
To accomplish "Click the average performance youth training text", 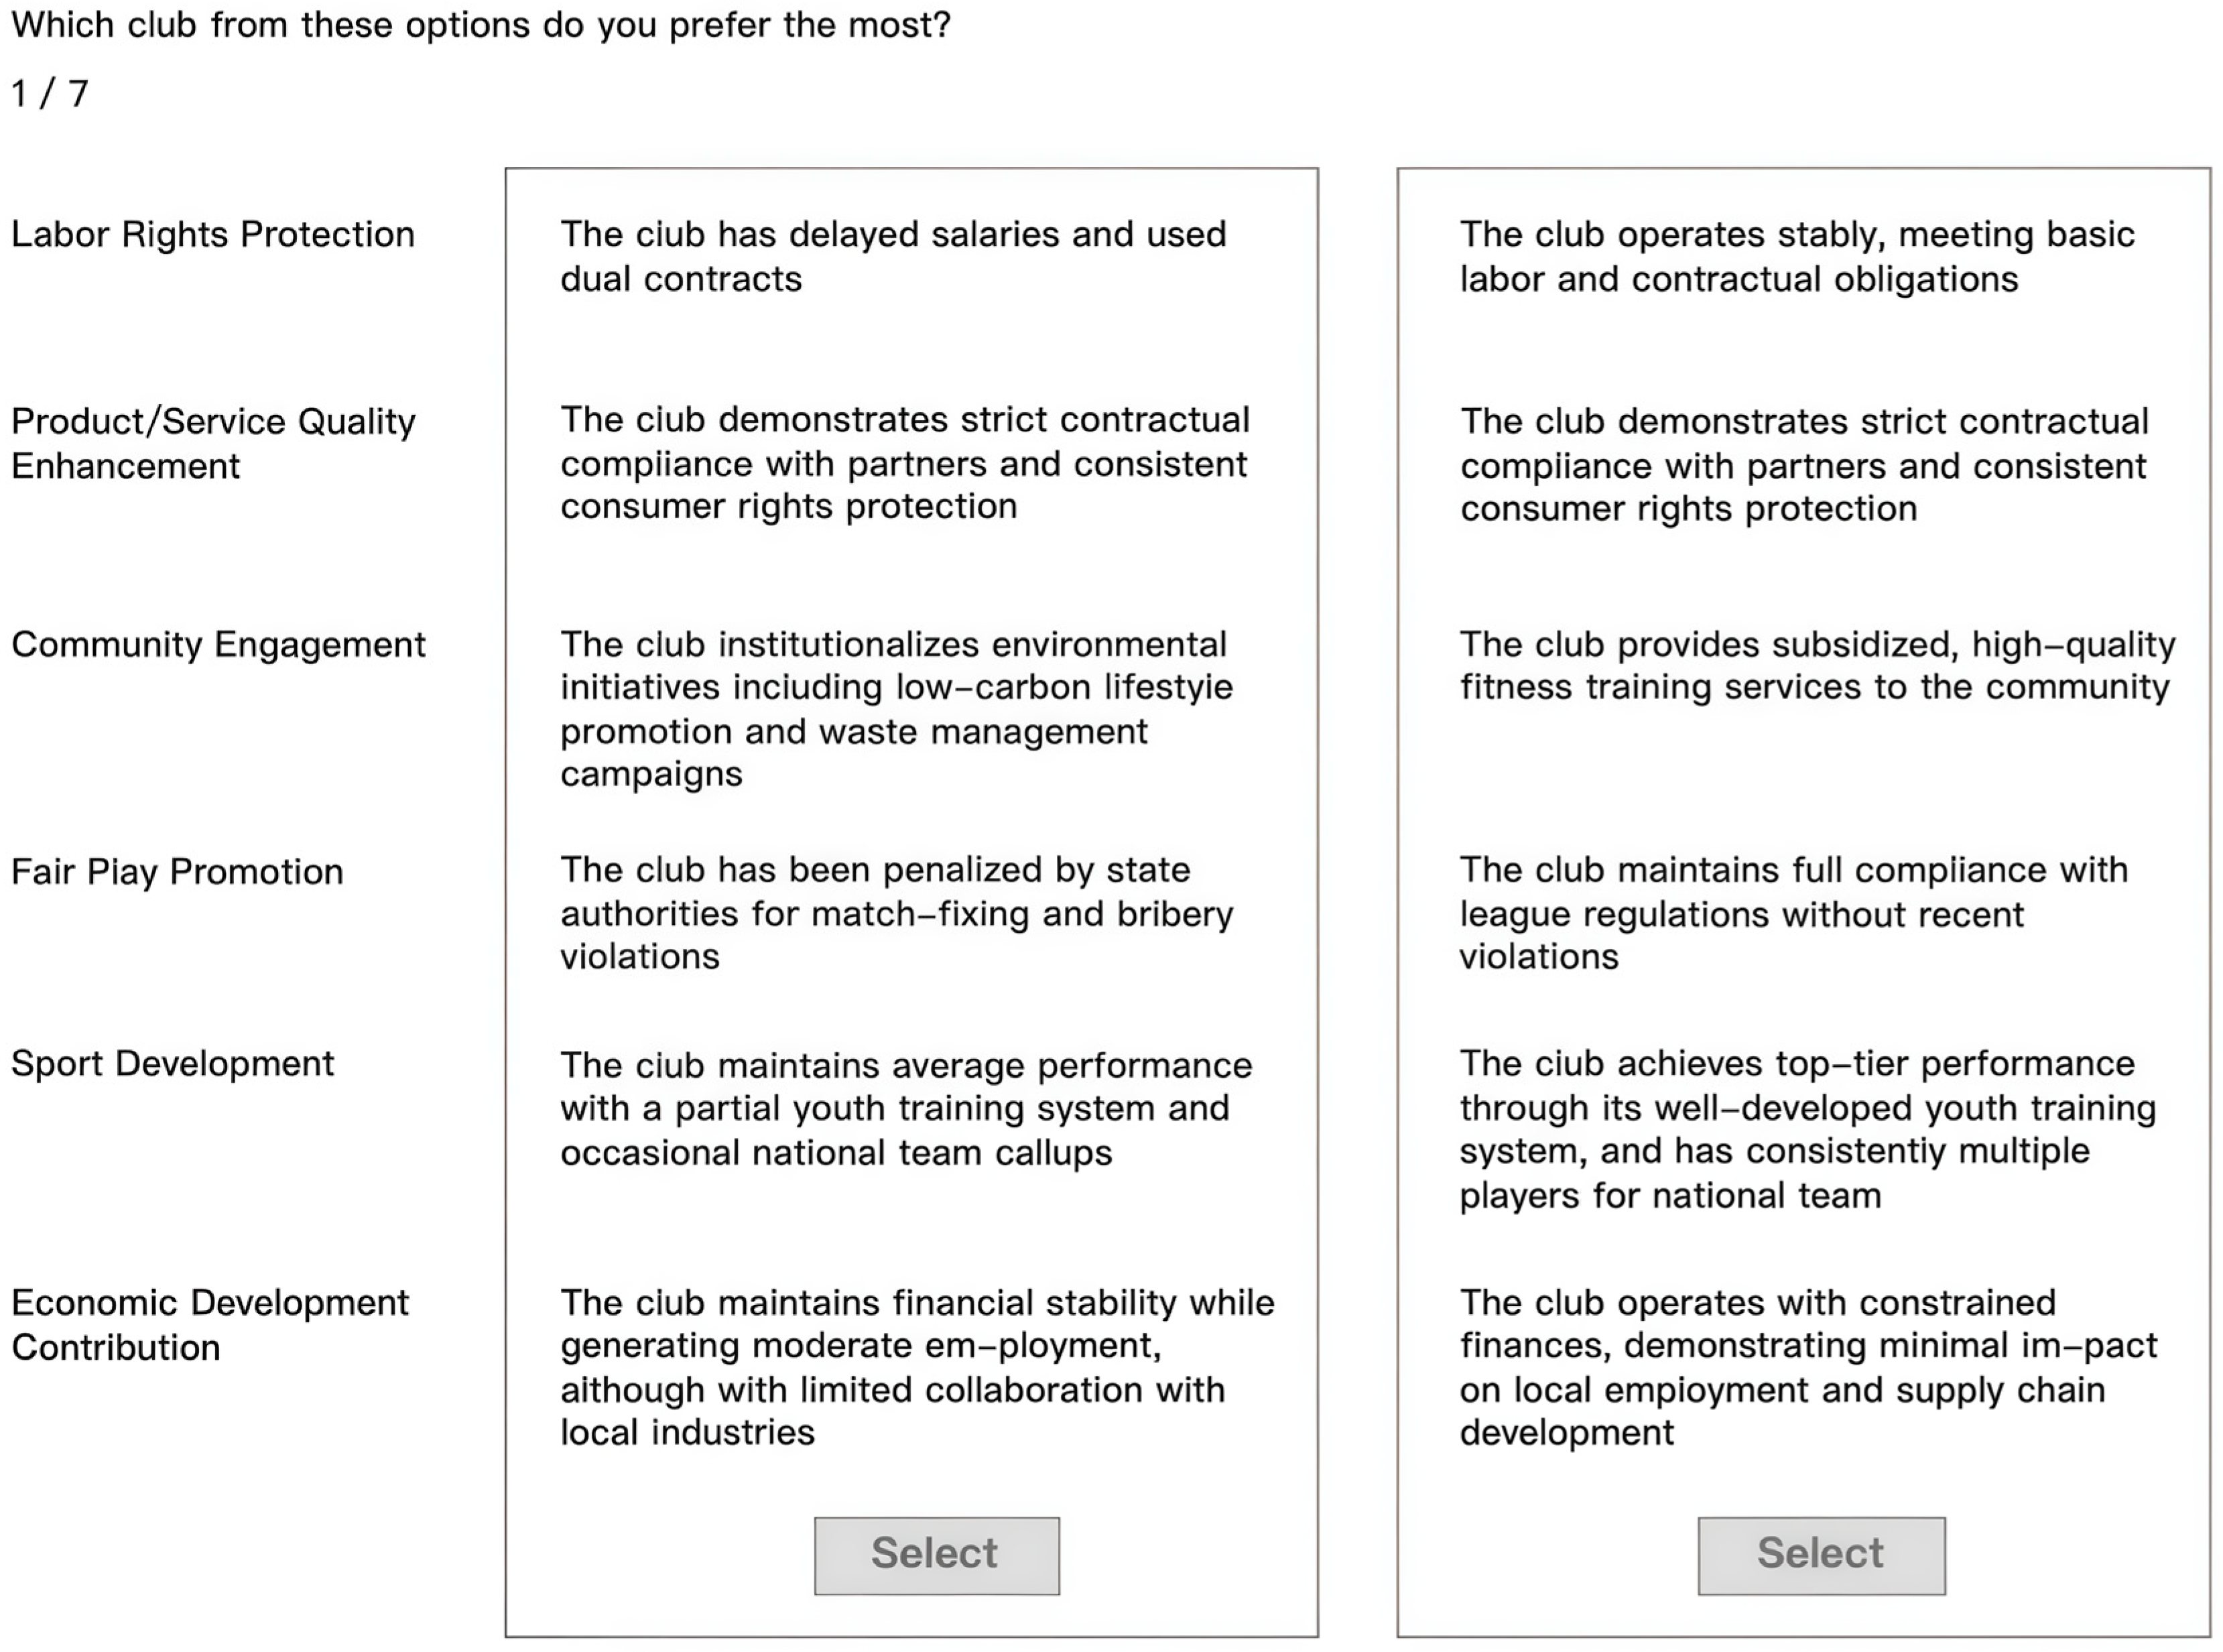I will click(x=905, y=1108).
